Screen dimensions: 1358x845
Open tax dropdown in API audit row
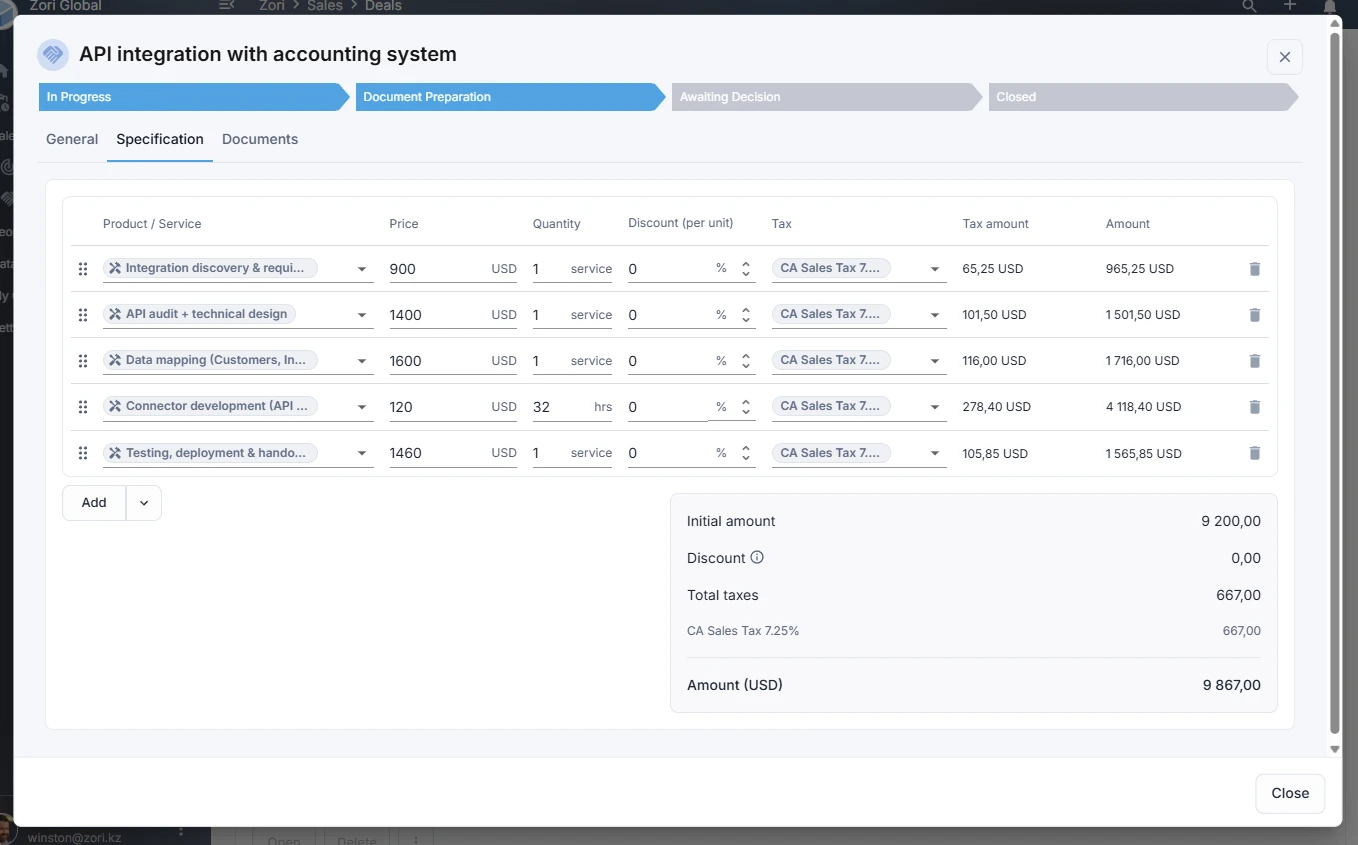point(935,315)
